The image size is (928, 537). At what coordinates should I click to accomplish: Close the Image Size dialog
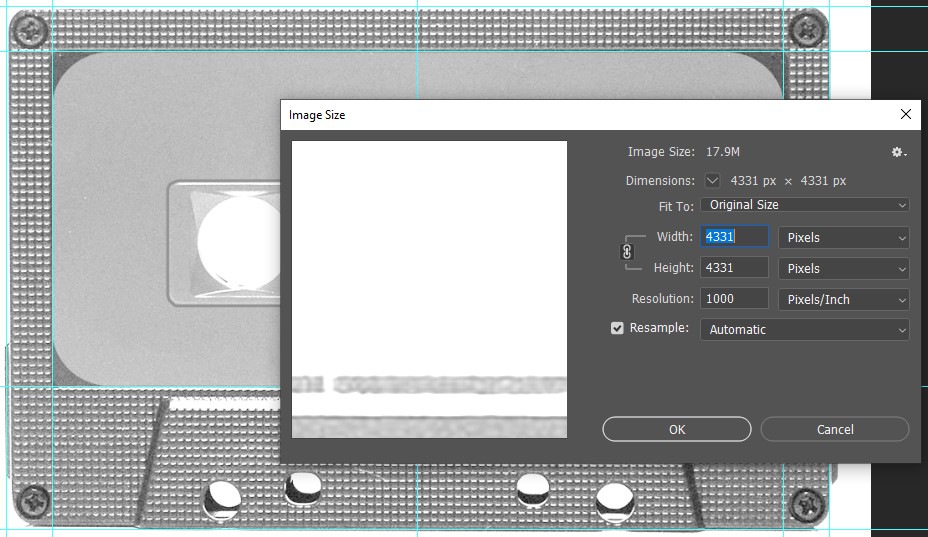(906, 115)
